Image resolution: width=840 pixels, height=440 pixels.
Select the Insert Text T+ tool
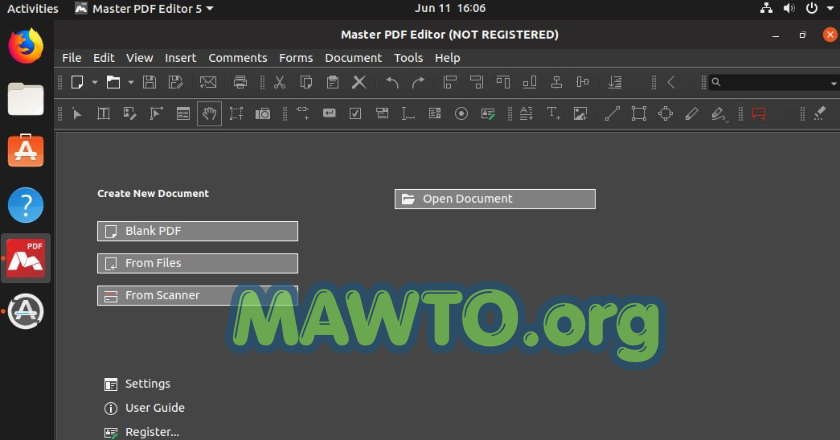[x=553, y=114]
